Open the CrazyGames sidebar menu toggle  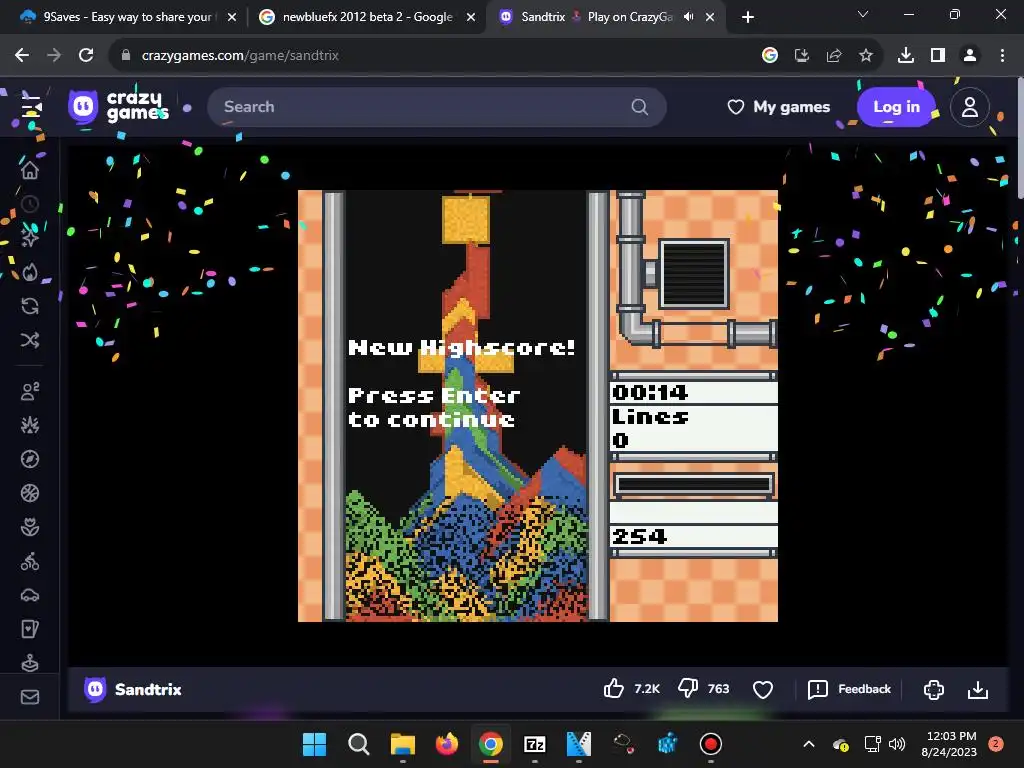pos(30,106)
